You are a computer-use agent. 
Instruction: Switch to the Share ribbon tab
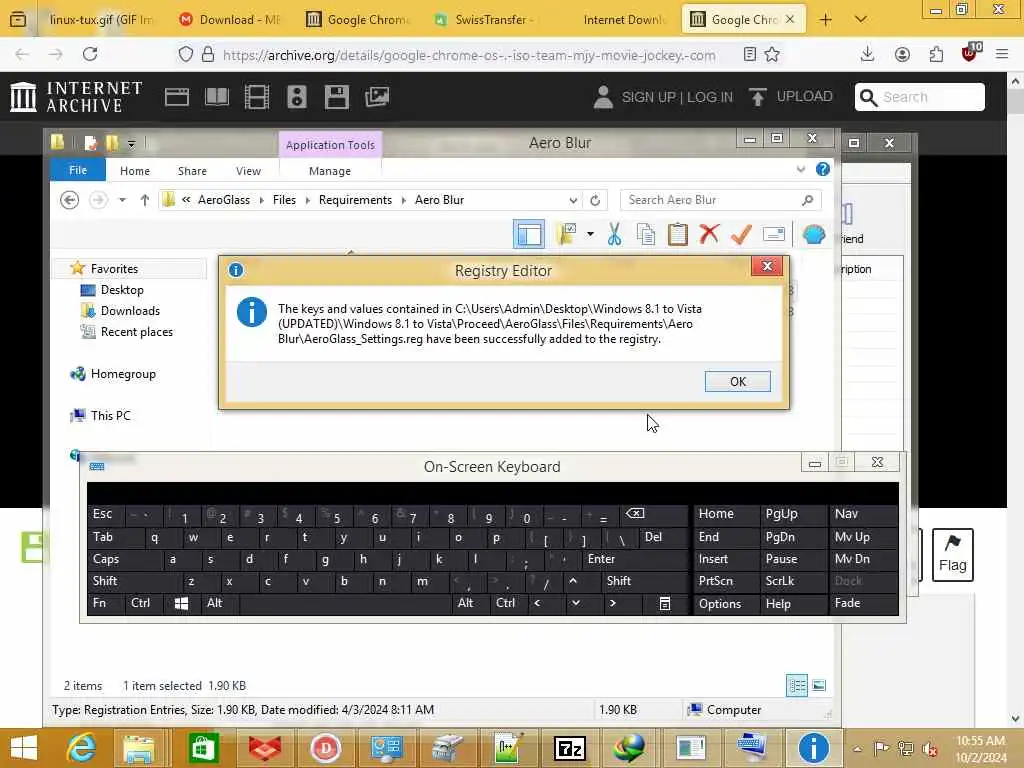tap(192, 170)
